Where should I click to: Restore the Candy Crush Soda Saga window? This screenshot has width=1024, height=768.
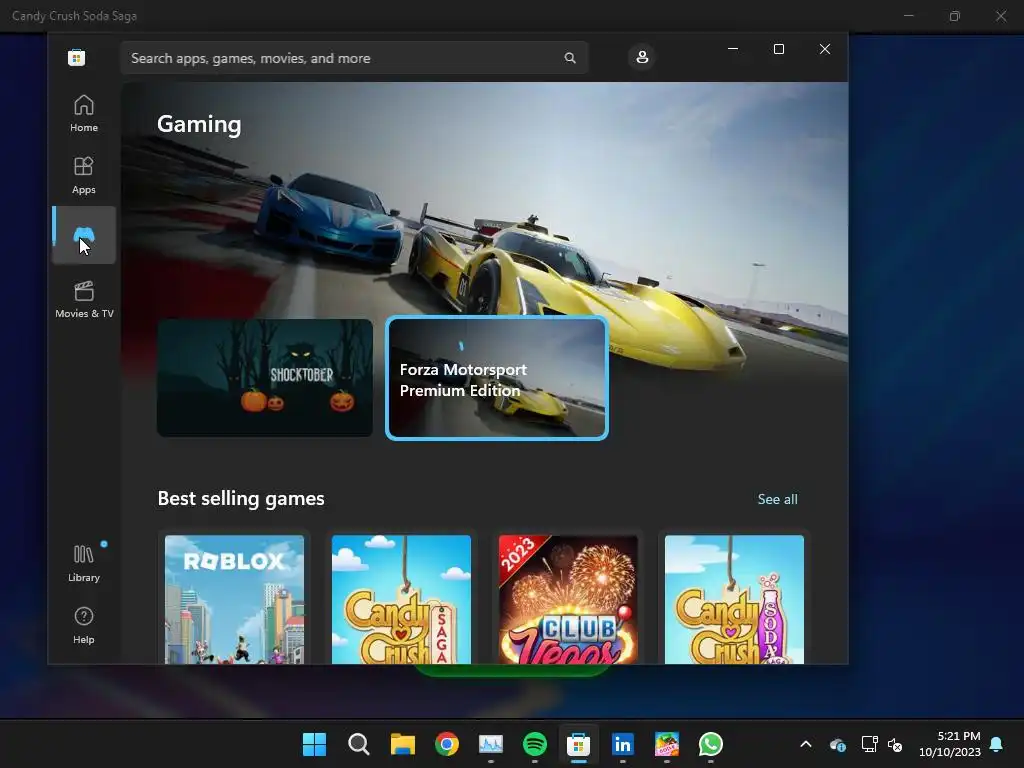pos(955,16)
